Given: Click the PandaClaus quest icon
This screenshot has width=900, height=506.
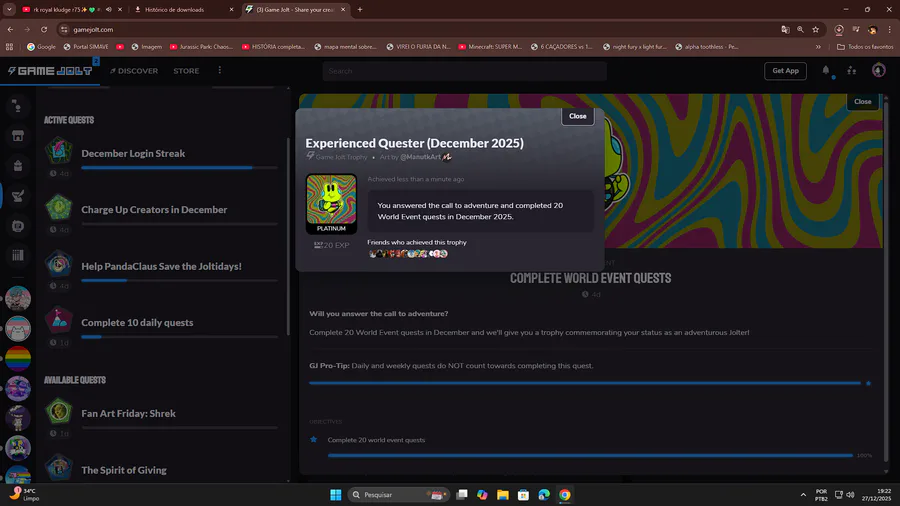Looking at the screenshot, I should pos(59,264).
